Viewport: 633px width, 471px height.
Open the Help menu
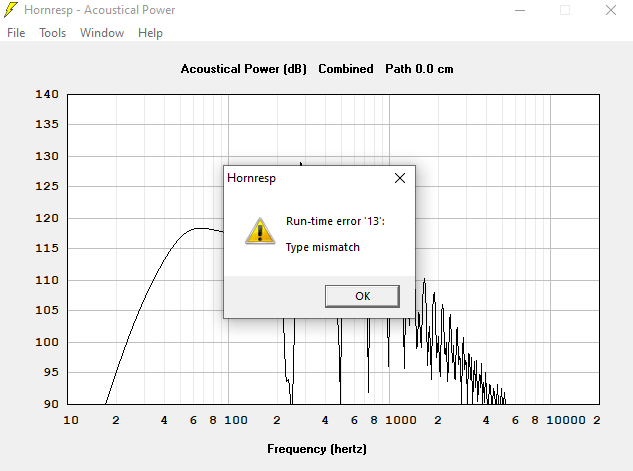click(150, 33)
